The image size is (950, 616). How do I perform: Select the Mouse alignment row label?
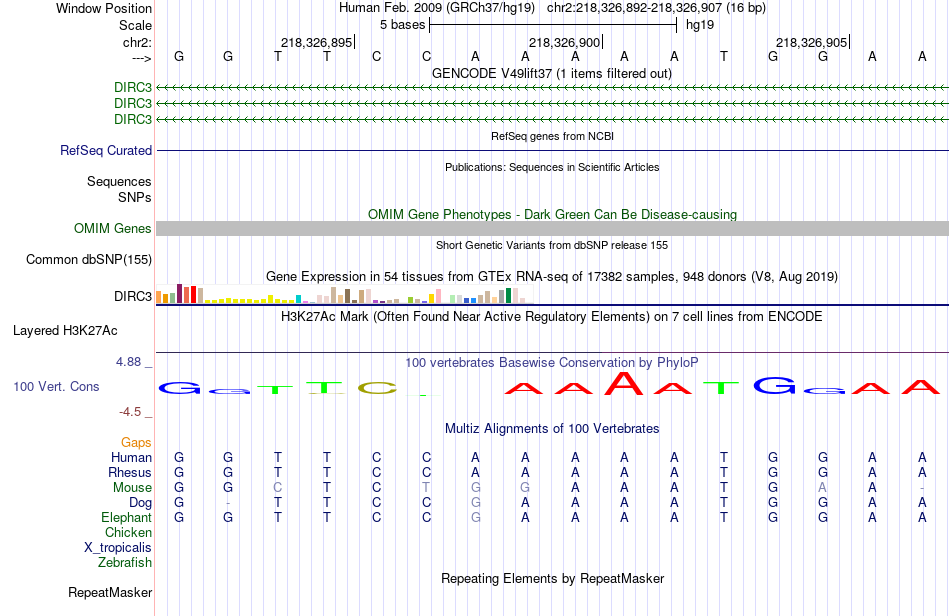point(132,488)
